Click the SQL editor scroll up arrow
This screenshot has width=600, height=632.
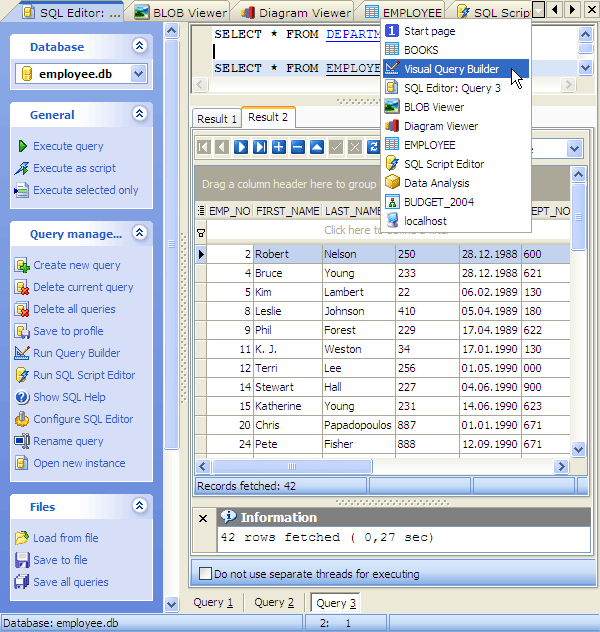click(585, 35)
